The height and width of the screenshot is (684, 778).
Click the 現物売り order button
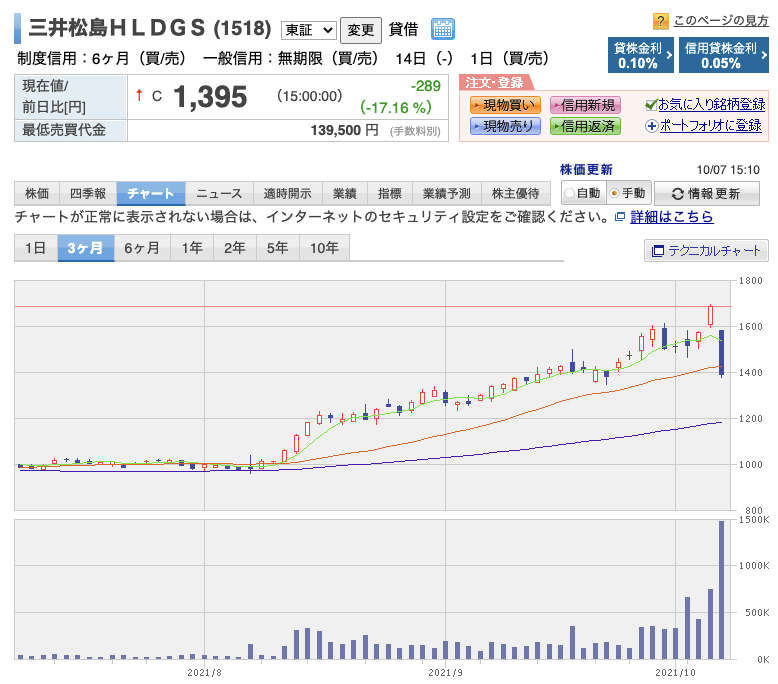click(x=505, y=126)
